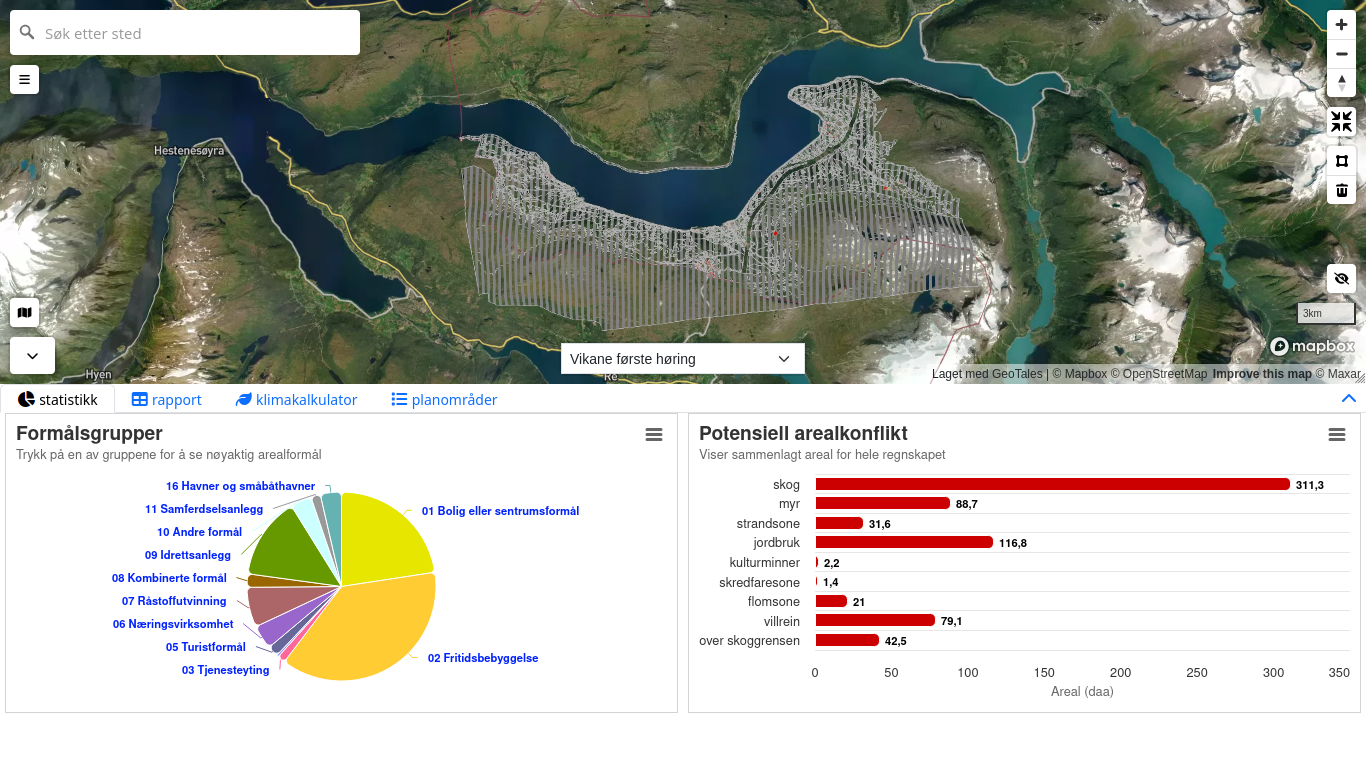Viewport: 1366px width, 768px height.
Task: Click the 02 Fritidsbebyggelse pie label
Action: tap(483, 658)
